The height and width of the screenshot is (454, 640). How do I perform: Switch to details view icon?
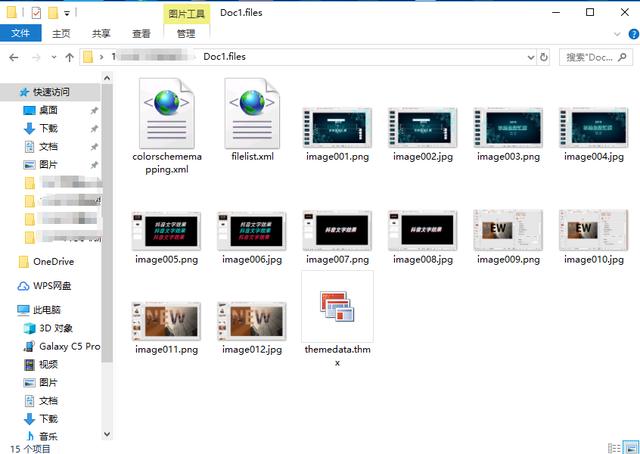pyautogui.click(x=614, y=448)
